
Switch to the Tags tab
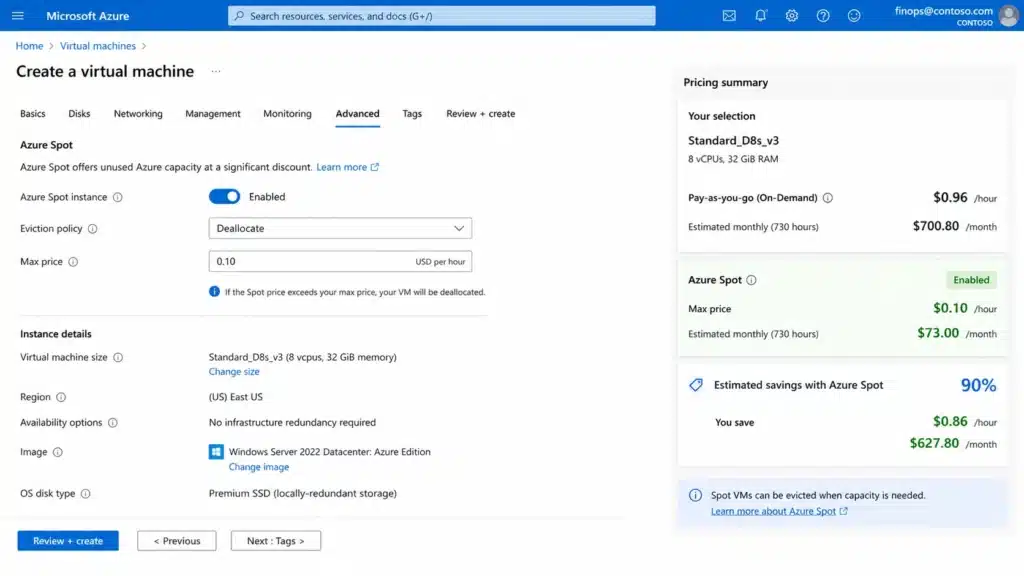412,114
